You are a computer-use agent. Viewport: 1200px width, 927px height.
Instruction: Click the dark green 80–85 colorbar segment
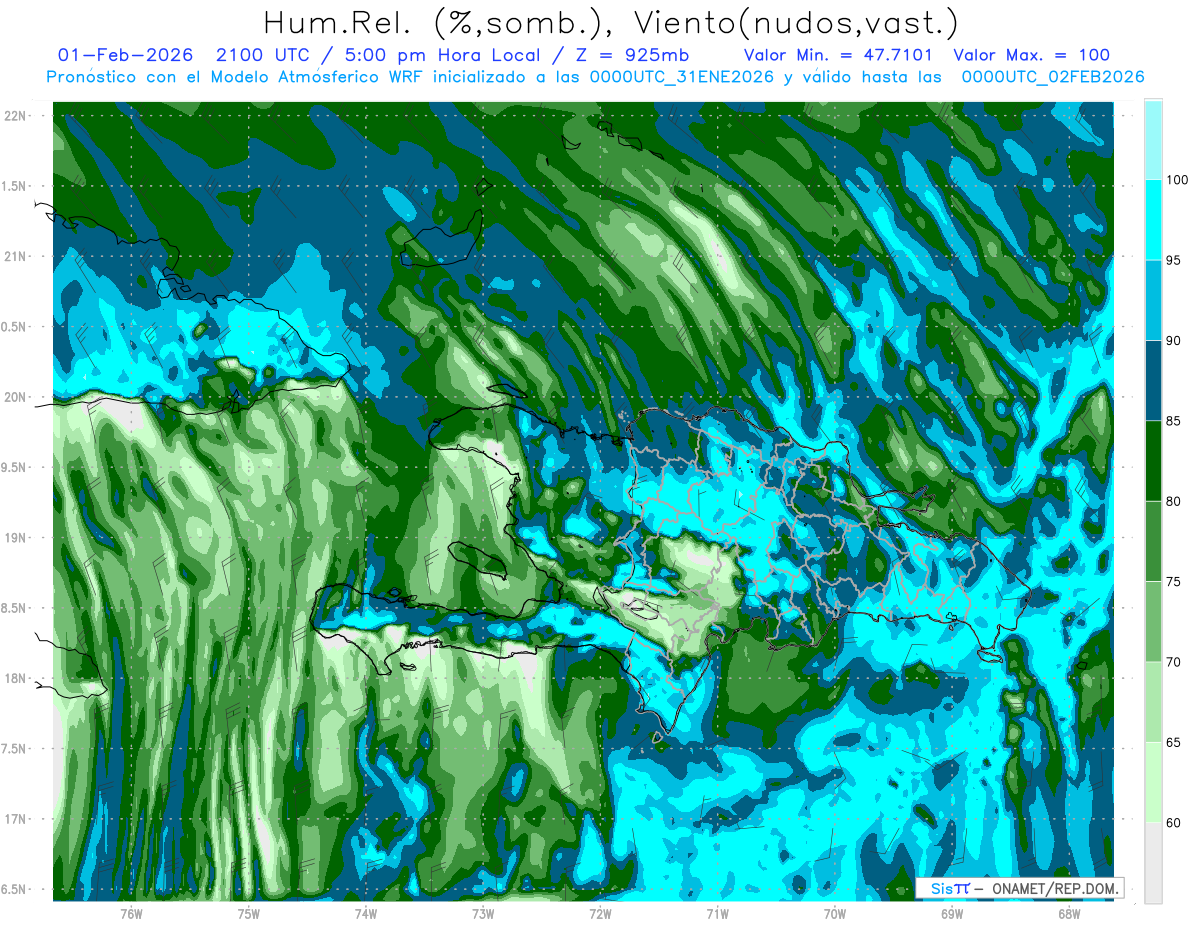tap(1153, 461)
